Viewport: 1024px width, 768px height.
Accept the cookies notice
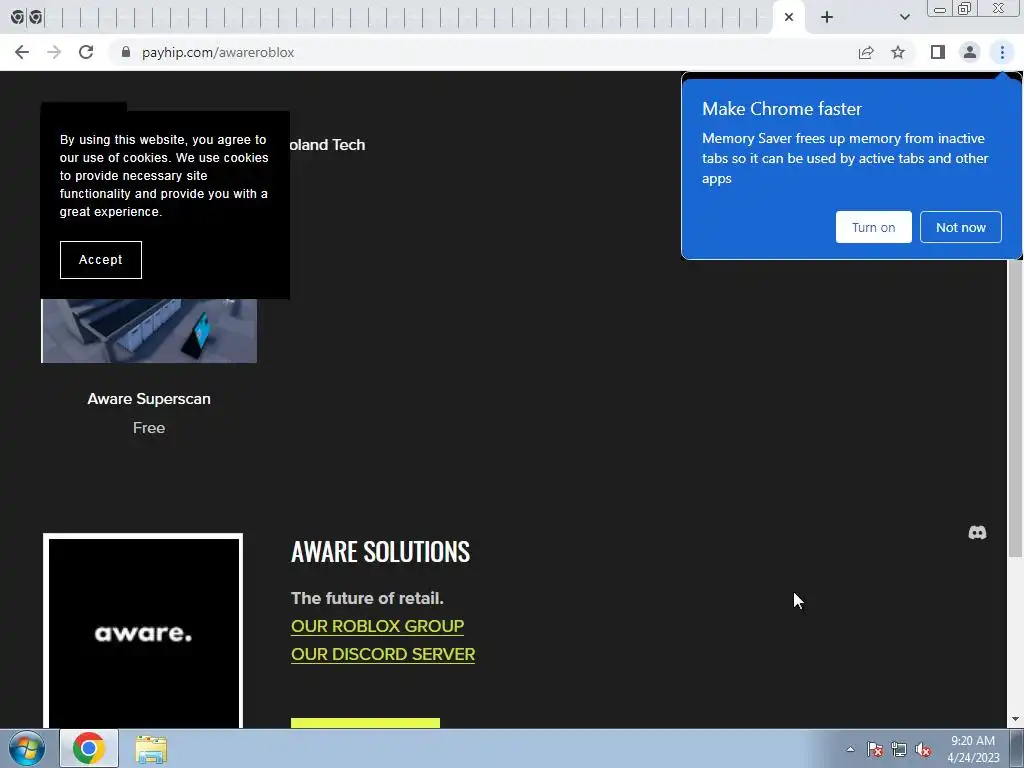pyautogui.click(x=101, y=260)
